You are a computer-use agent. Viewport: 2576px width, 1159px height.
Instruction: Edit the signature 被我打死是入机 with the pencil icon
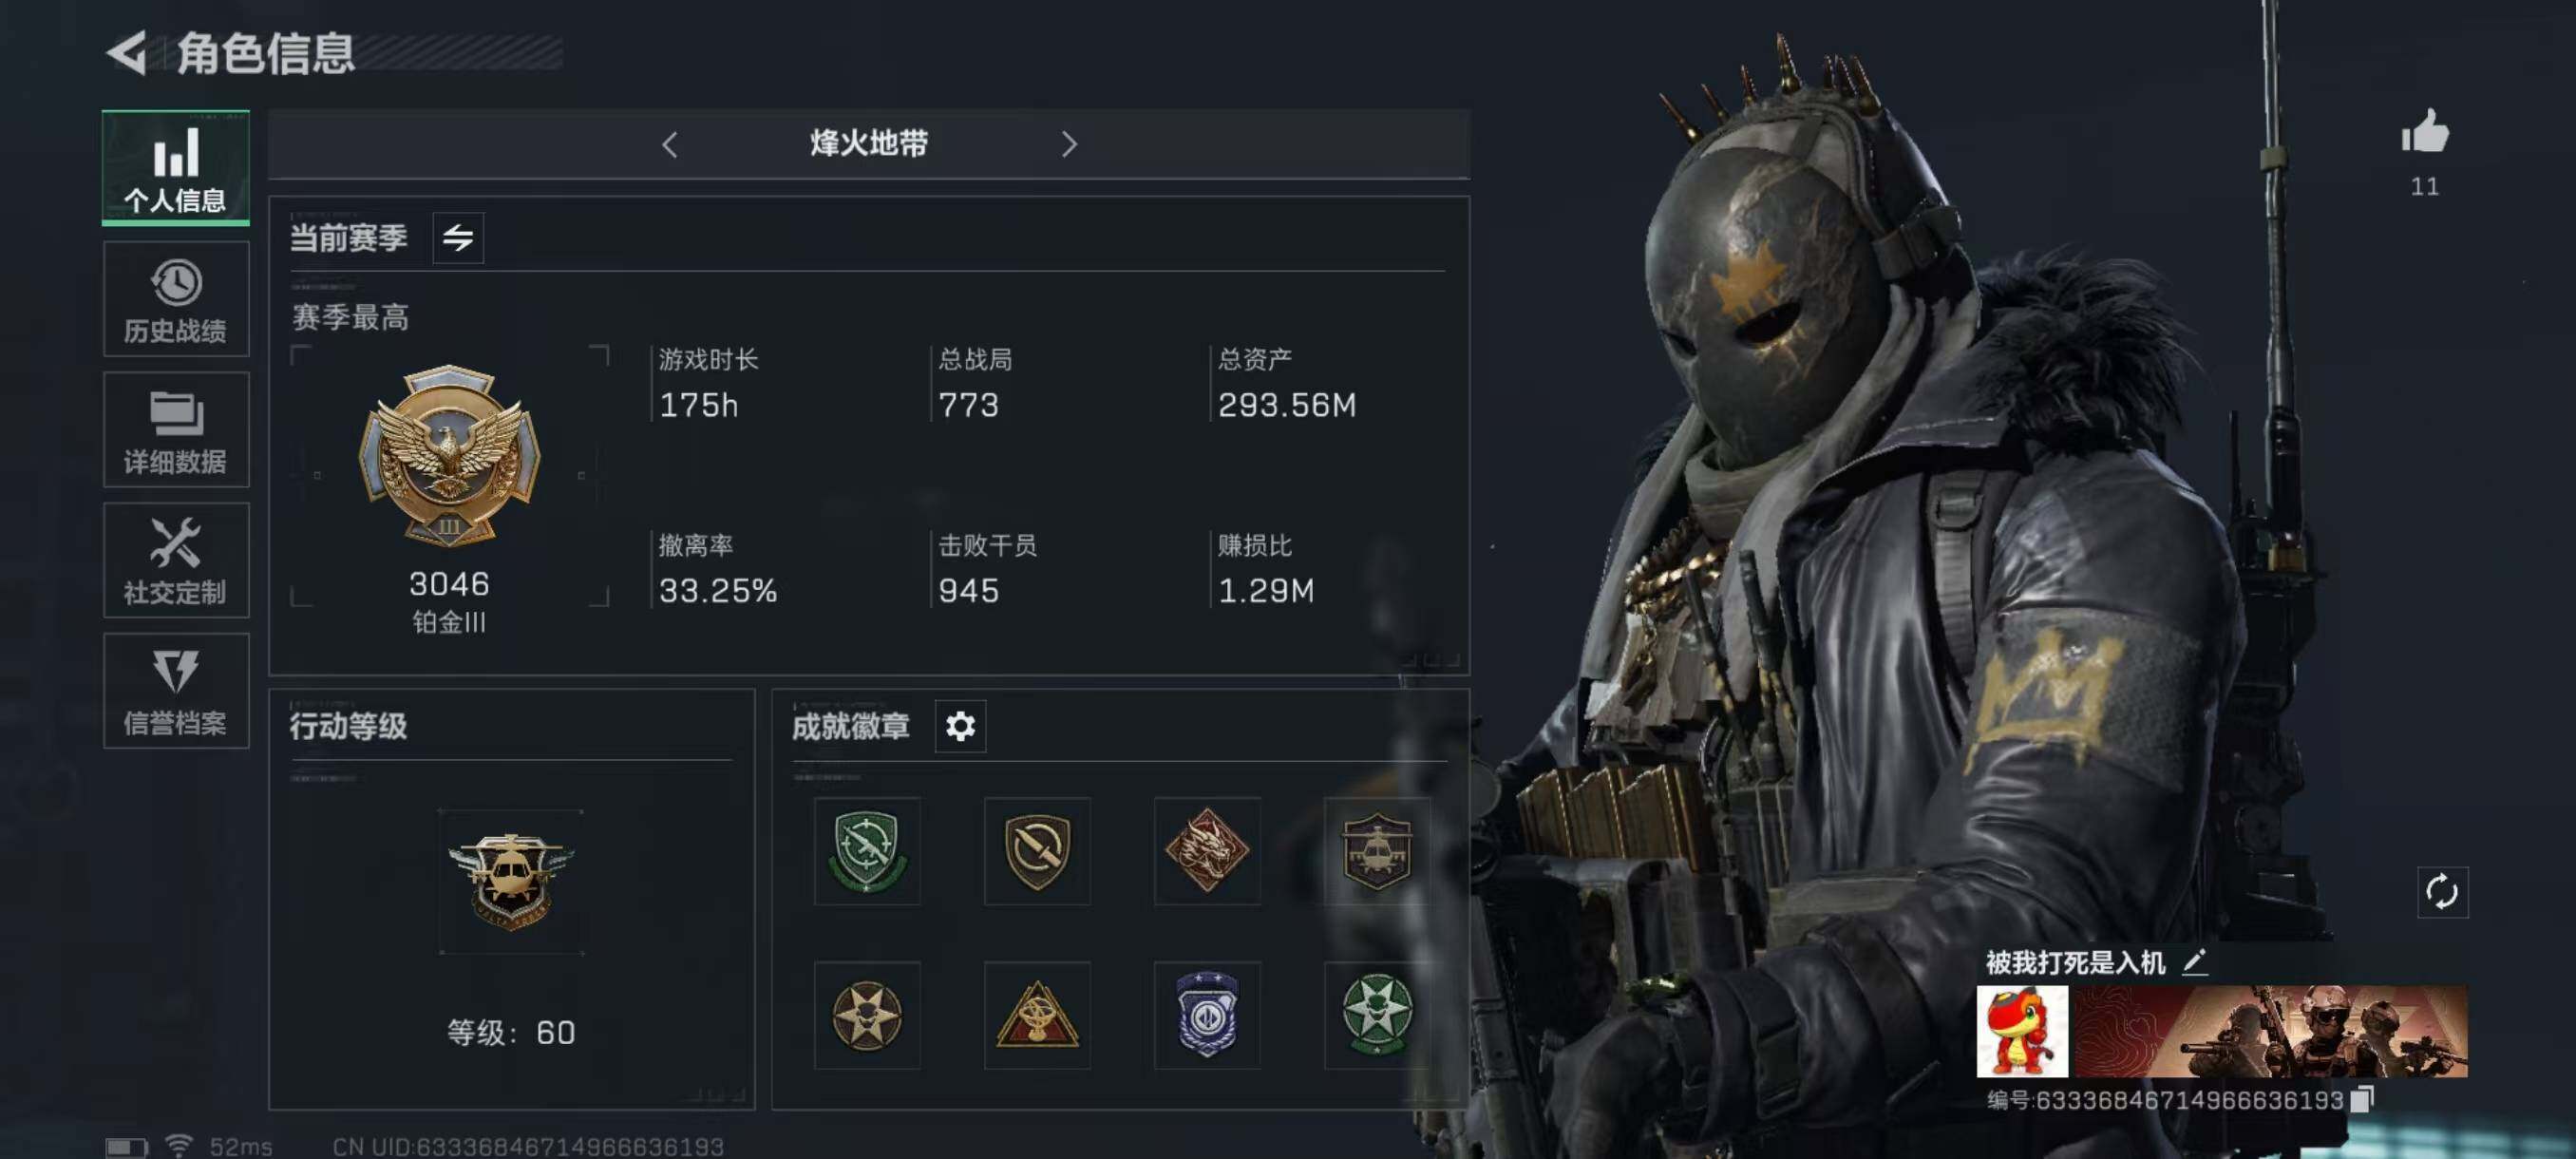(2195, 962)
